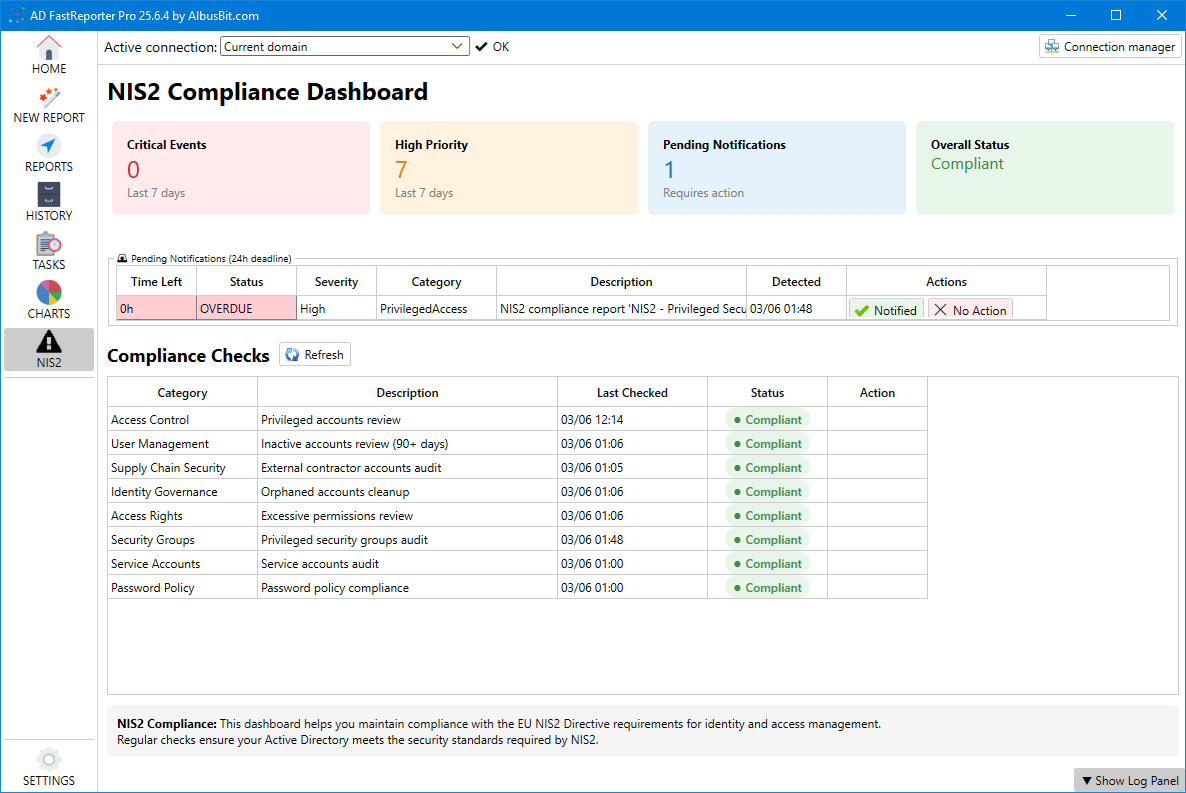Screen dimensions: 1186x793
Task: Select the Service Accounts row
Action: click(517, 564)
